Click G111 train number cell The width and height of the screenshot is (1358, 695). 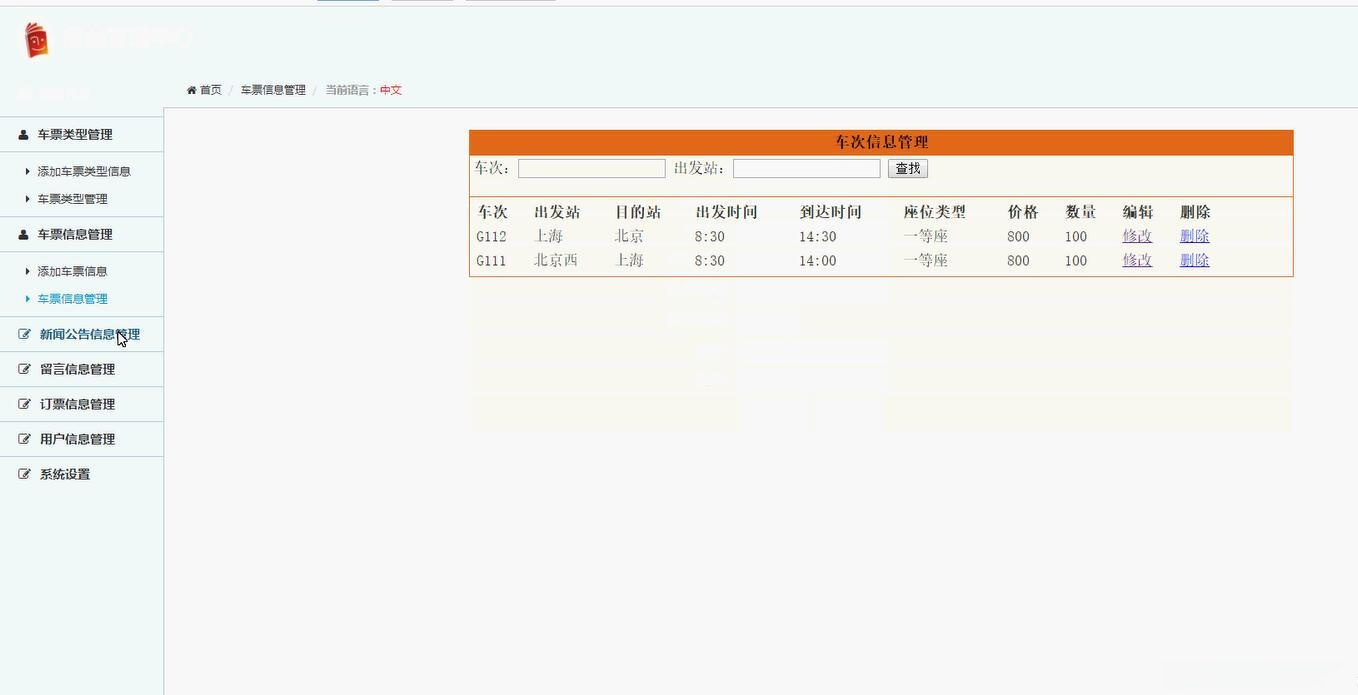coord(491,261)
